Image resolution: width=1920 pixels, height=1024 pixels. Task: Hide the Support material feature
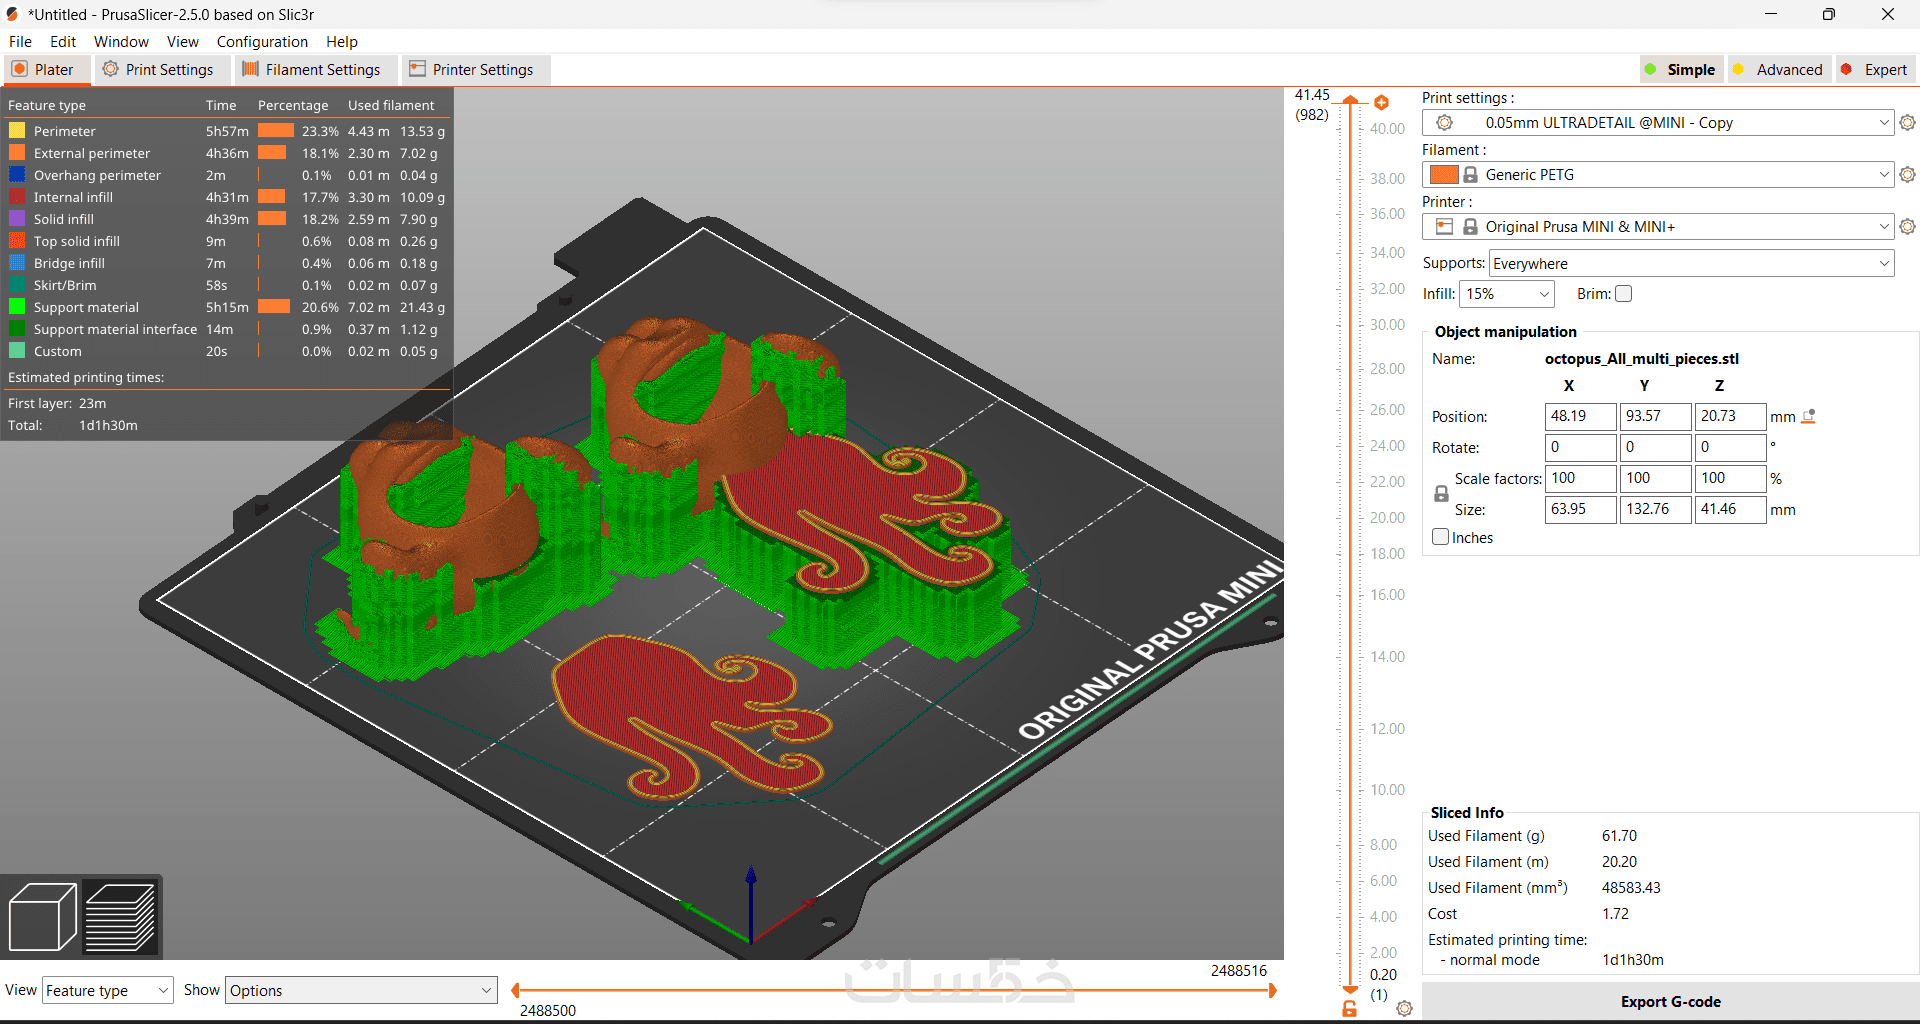click(x=17, y=307)
